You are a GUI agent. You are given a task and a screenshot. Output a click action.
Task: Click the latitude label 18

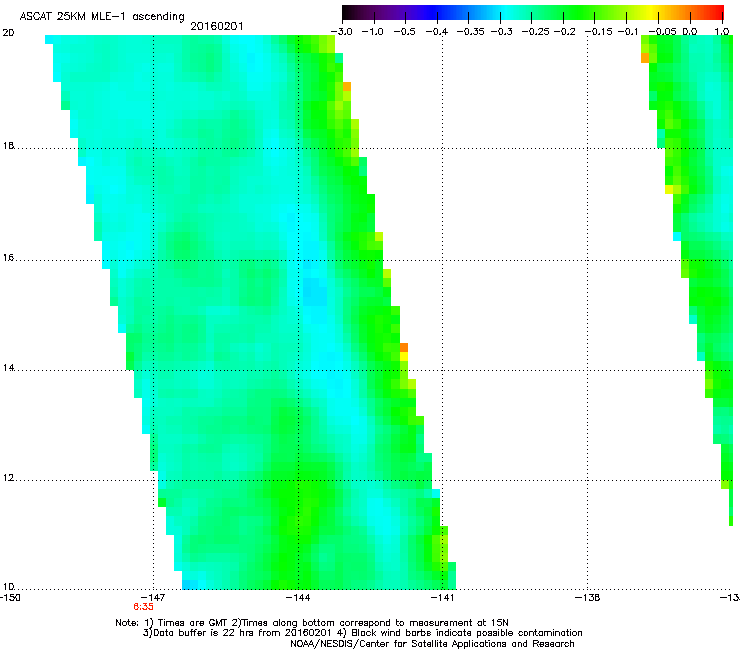(8, 146)
